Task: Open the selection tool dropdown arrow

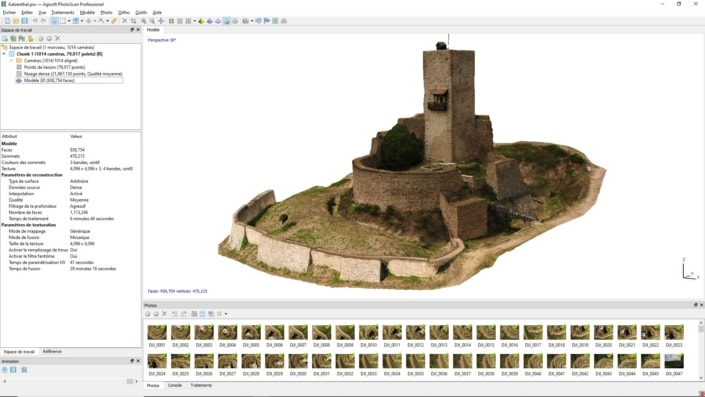Action: 69,21
